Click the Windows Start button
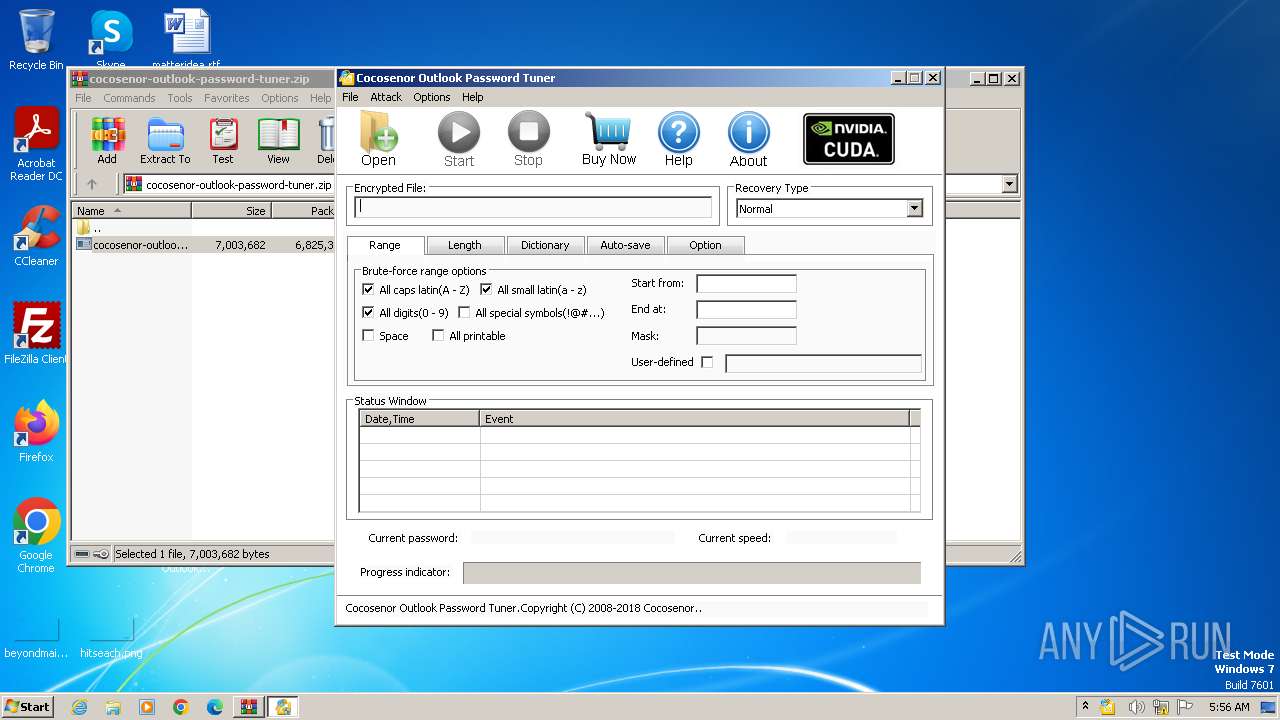 coord(27,707)
